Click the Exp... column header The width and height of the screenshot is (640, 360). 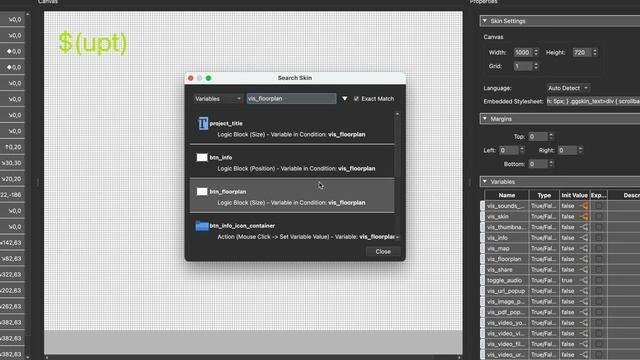pos(598,195)
